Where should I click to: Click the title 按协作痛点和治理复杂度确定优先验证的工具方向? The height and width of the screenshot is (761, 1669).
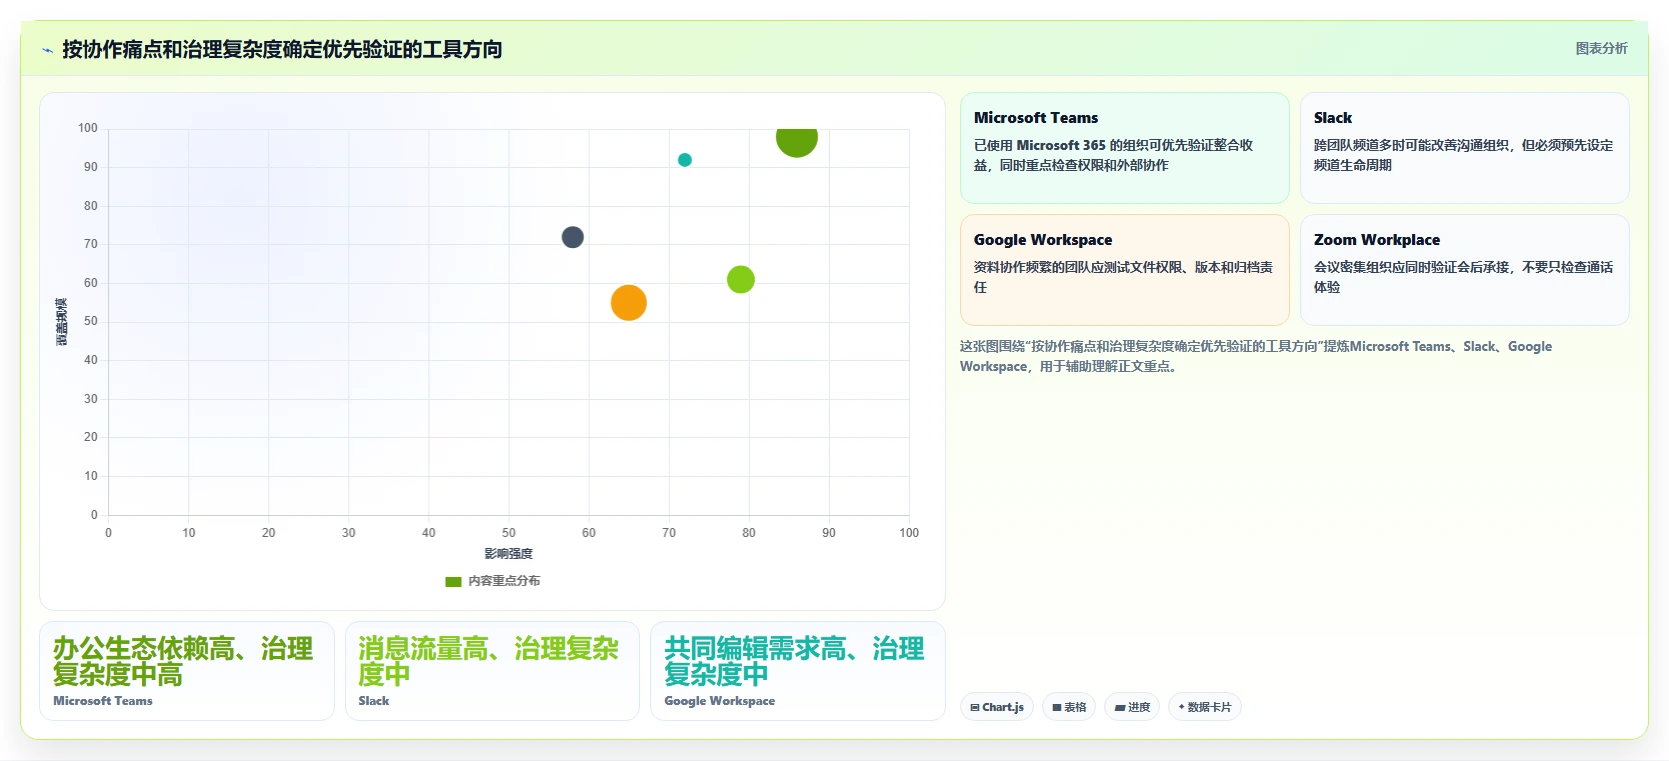(x=282, y=49)
